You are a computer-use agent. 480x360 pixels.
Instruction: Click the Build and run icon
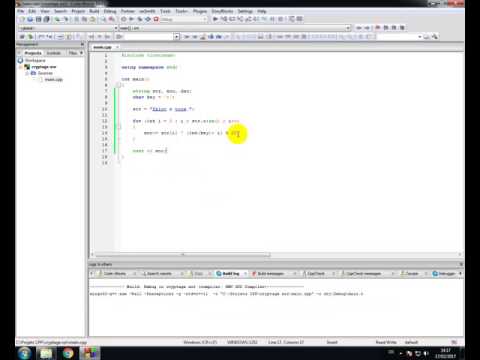click(x=140, y=19)
